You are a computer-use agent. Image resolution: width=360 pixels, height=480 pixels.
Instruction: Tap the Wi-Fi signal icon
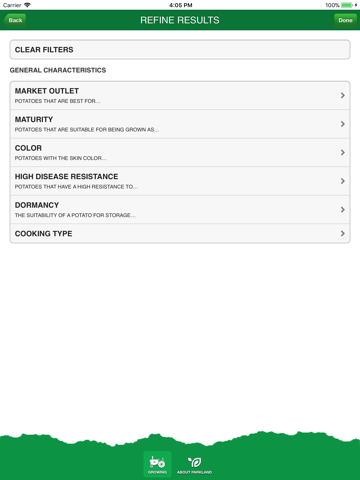pos(27,5)
